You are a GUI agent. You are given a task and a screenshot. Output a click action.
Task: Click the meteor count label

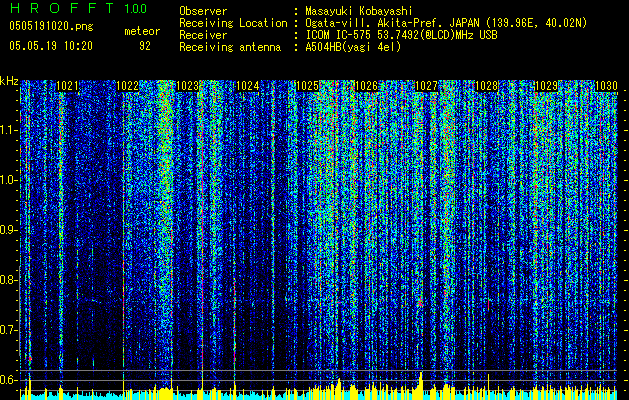pyautogui.click(x=142, y=31)
